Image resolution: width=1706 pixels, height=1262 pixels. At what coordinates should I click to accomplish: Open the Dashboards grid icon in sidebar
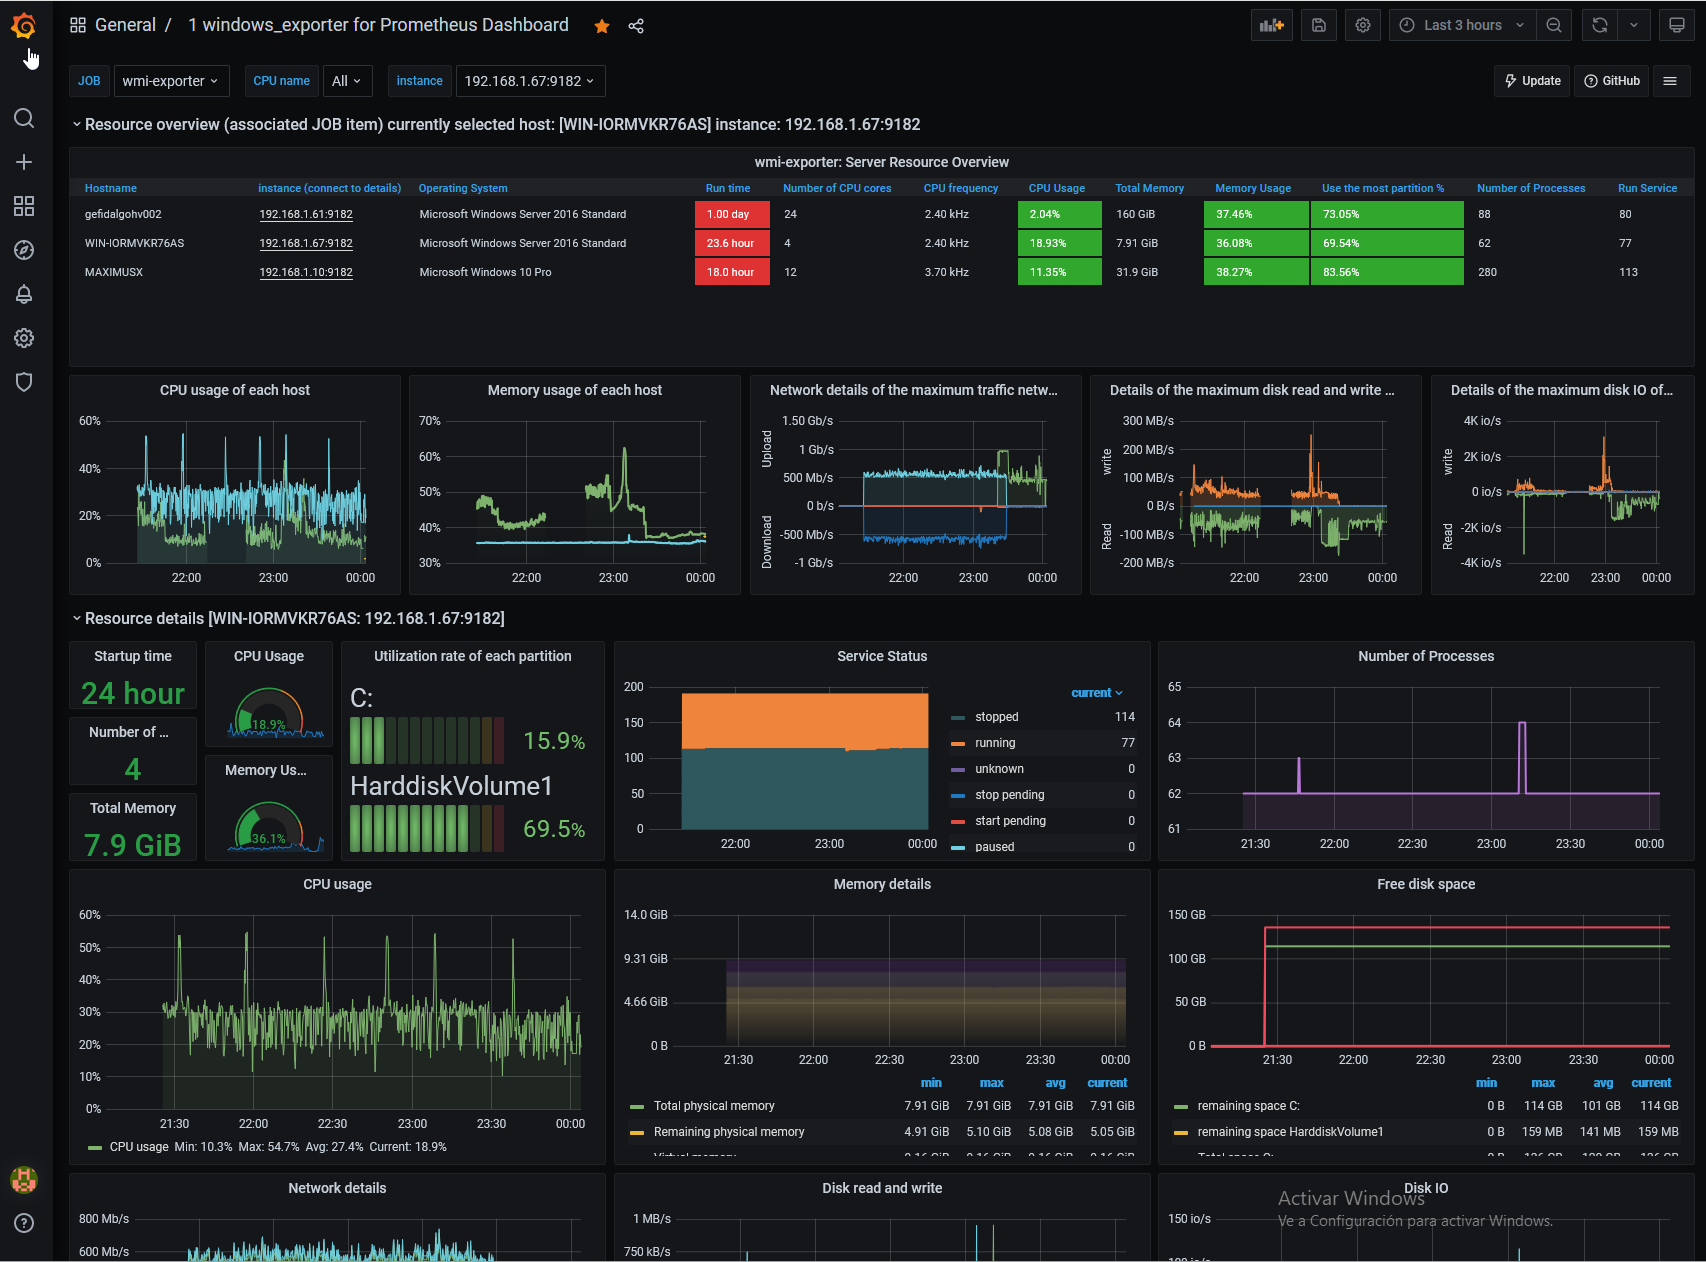click(x=24, y=206)
